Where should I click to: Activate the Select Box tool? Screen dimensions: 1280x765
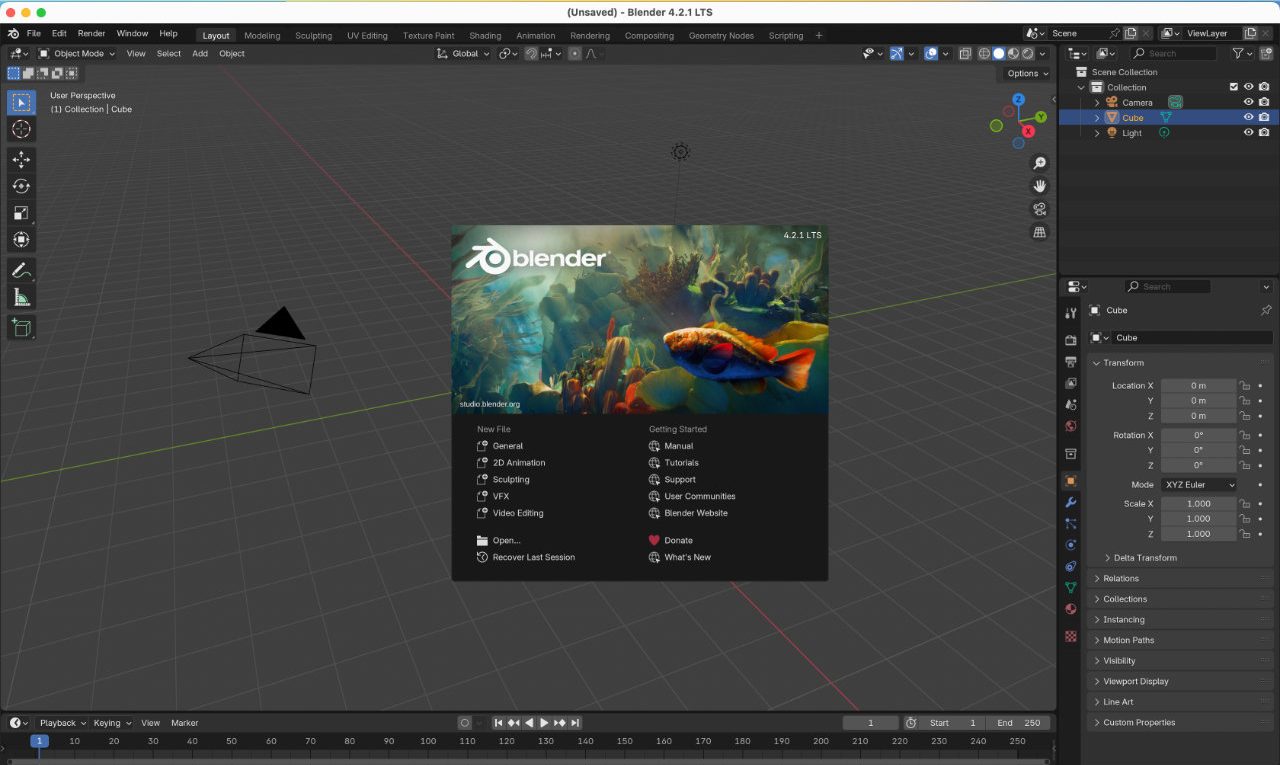pos(21,102)
